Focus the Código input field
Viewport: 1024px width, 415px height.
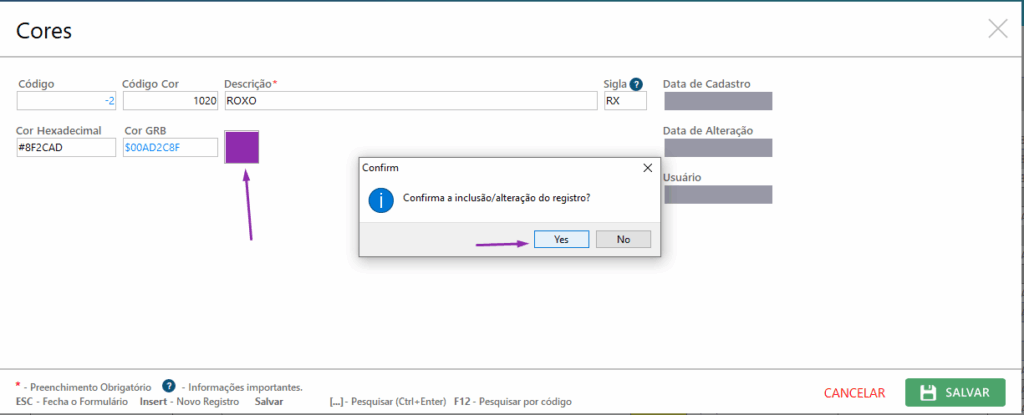pos(67,101)
